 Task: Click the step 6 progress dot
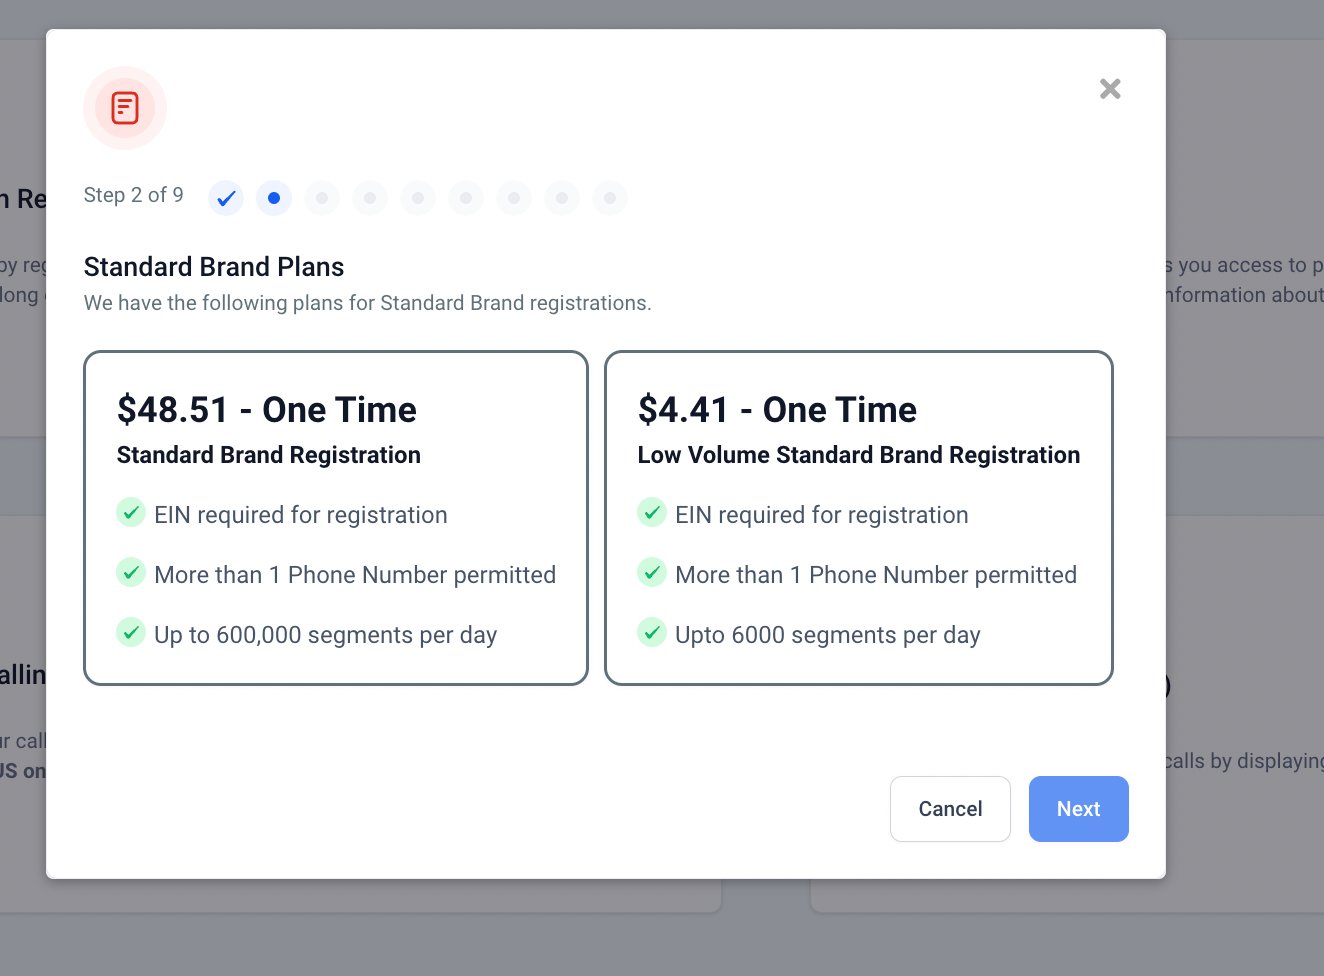pyautogui.click(x=466, y=198)
